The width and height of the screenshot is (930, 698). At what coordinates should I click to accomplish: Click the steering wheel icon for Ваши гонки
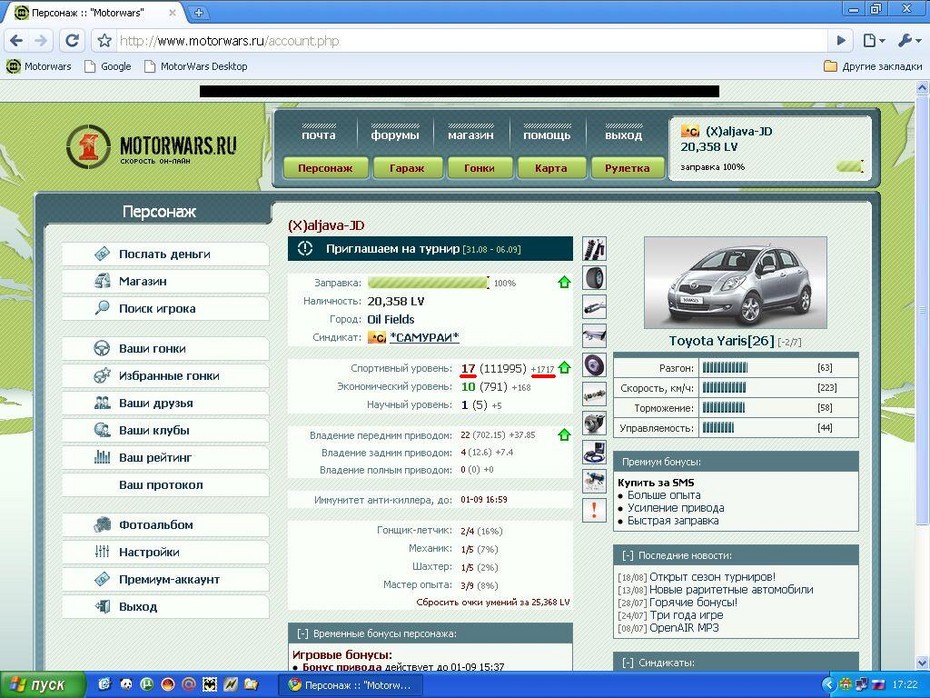pyautogui.click(x=102, y=348)
